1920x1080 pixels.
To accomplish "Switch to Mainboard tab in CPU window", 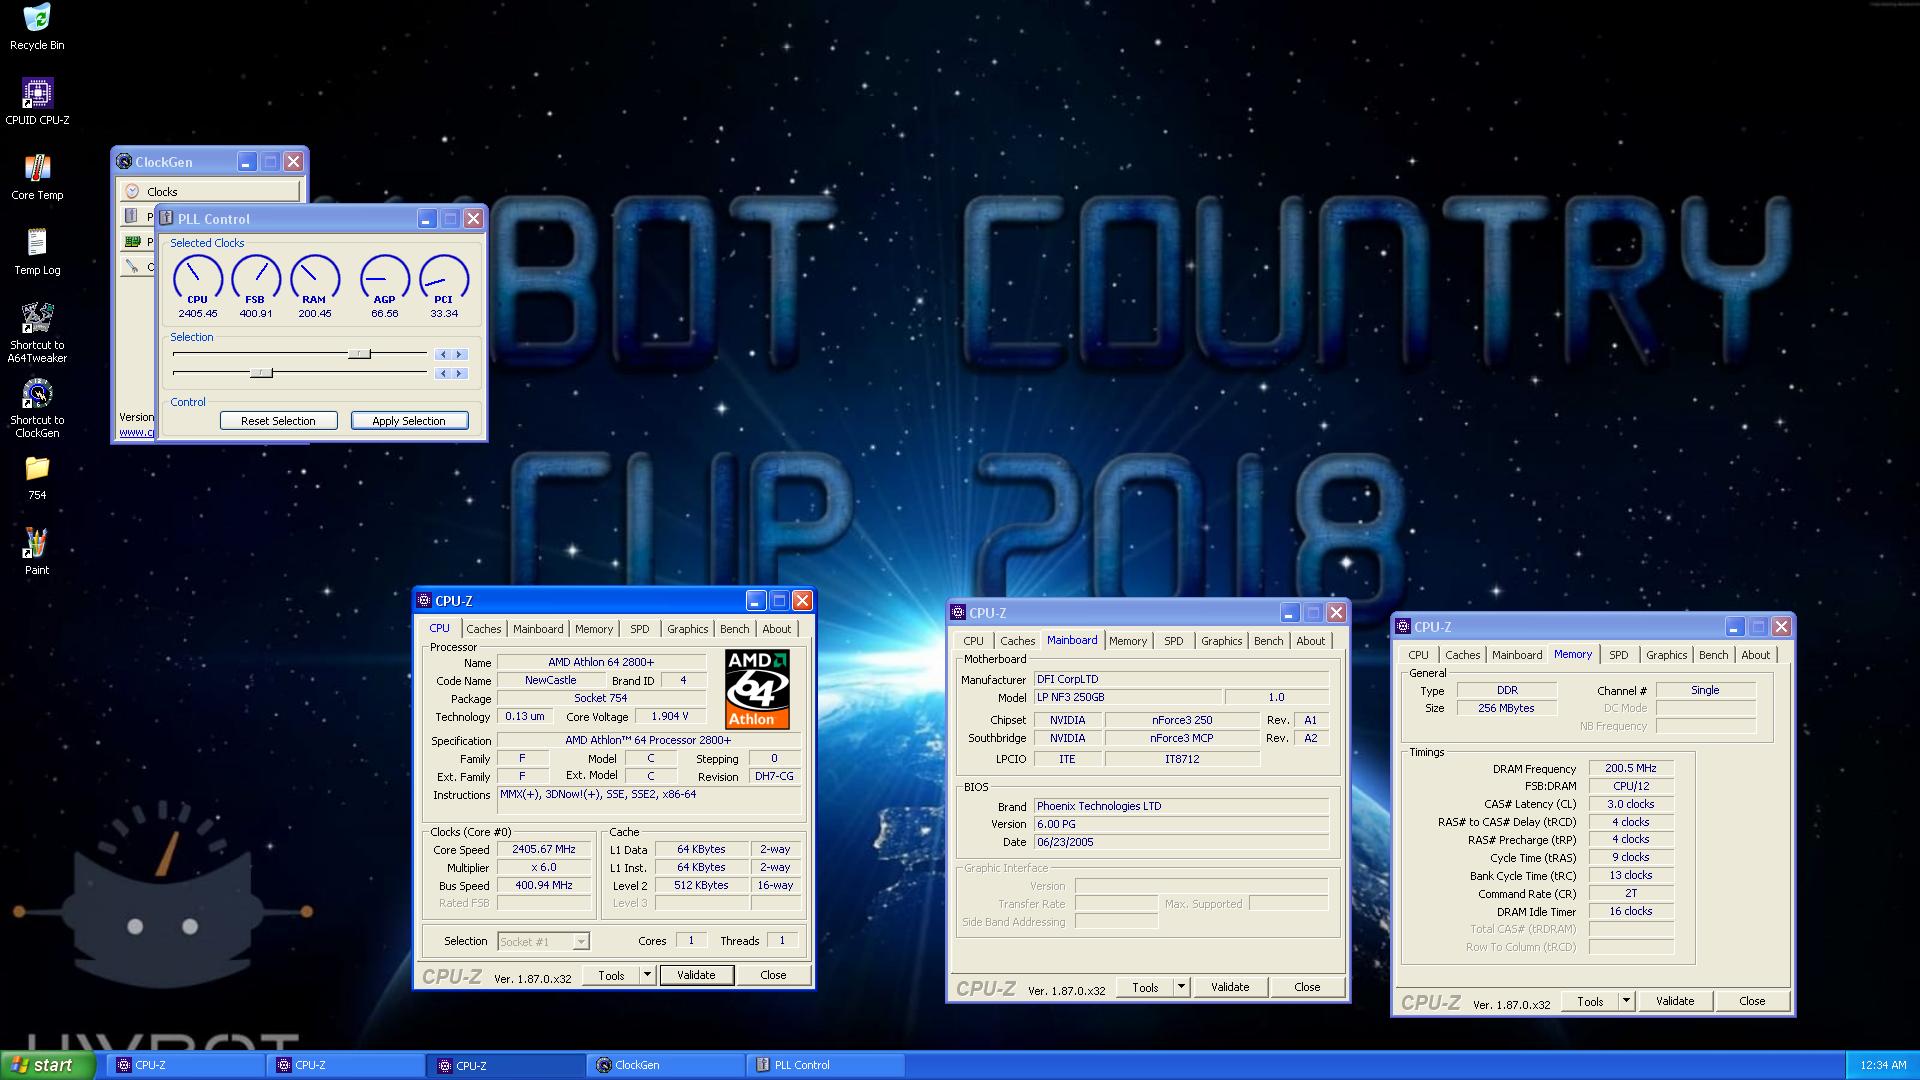I will pyautogui.click(x=538, y=629).
